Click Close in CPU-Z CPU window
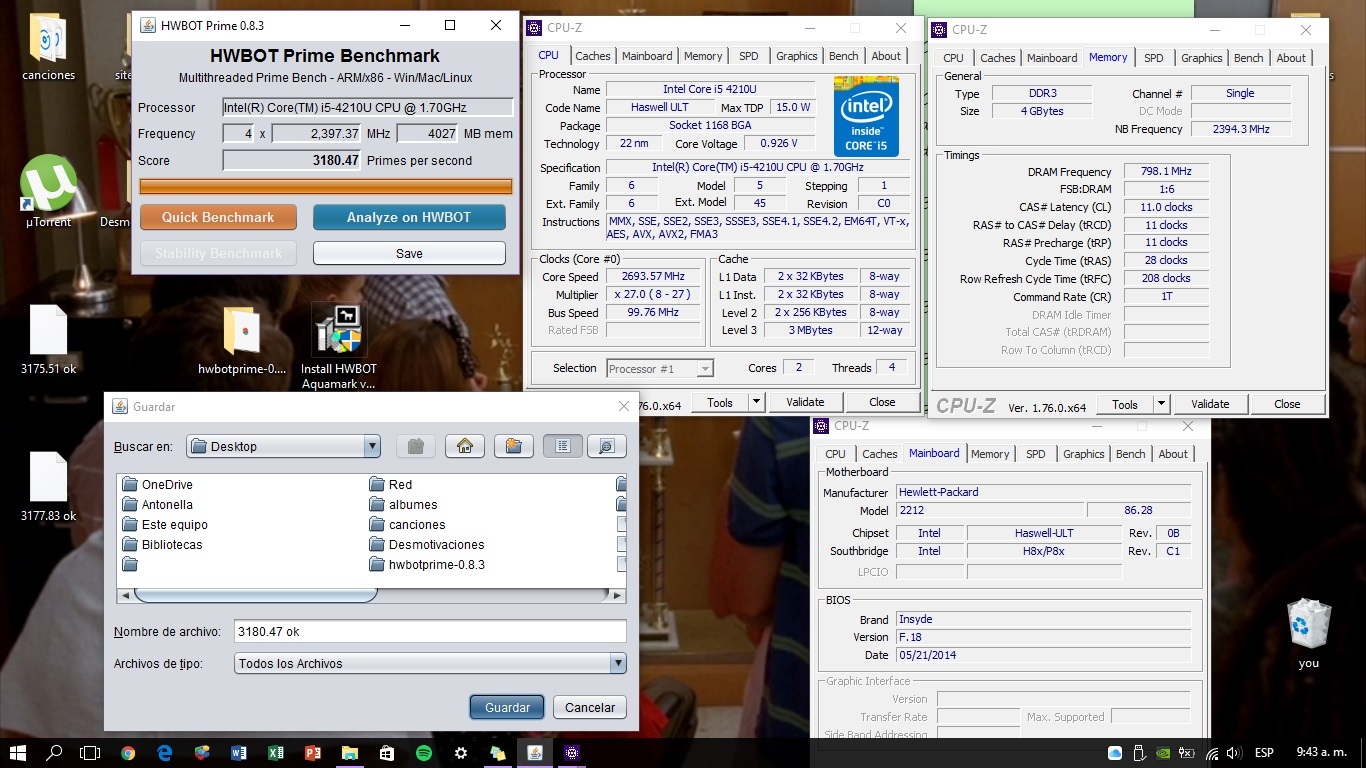 pos(882,402)
